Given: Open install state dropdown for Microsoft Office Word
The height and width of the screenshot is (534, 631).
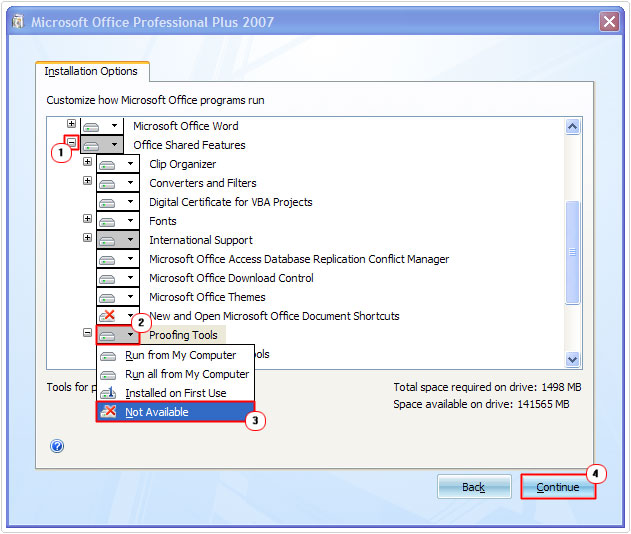Looking at the screenshot, I should click(102, 126).
